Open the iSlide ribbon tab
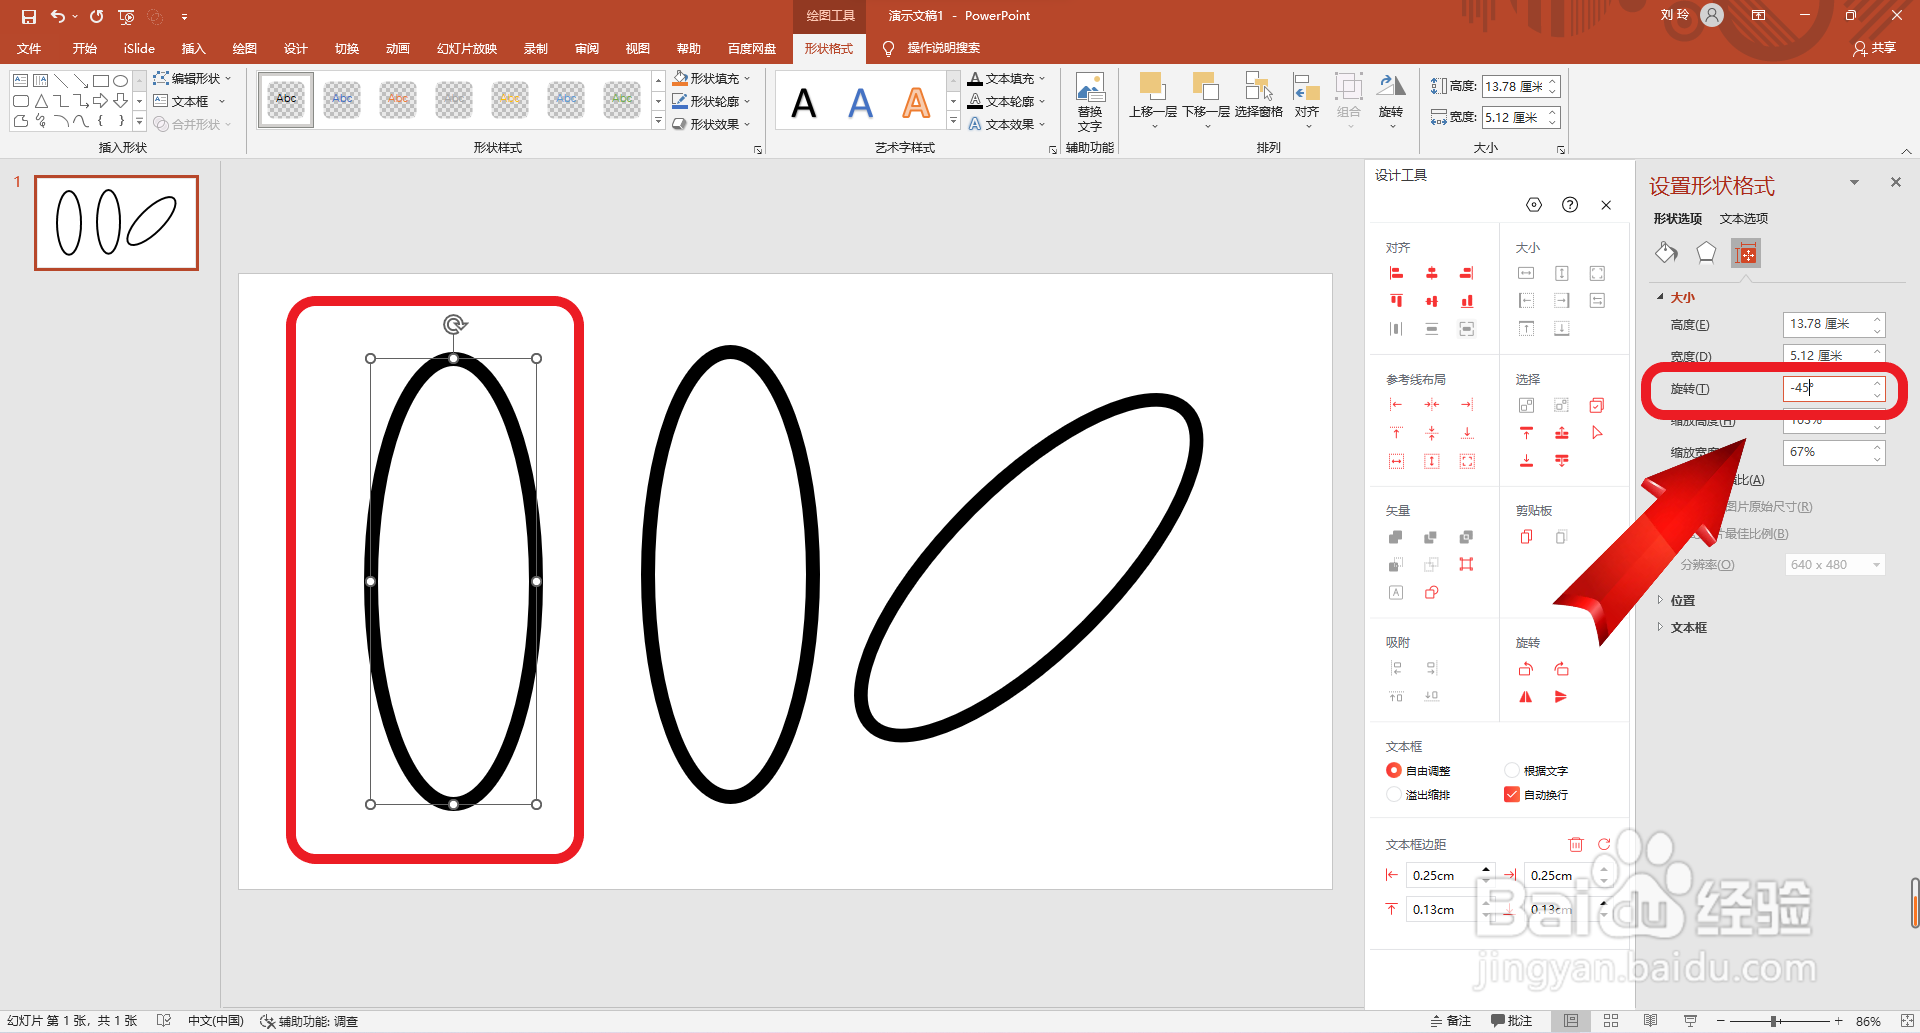Viewport: 1920px width, 1033px height. 139,48
